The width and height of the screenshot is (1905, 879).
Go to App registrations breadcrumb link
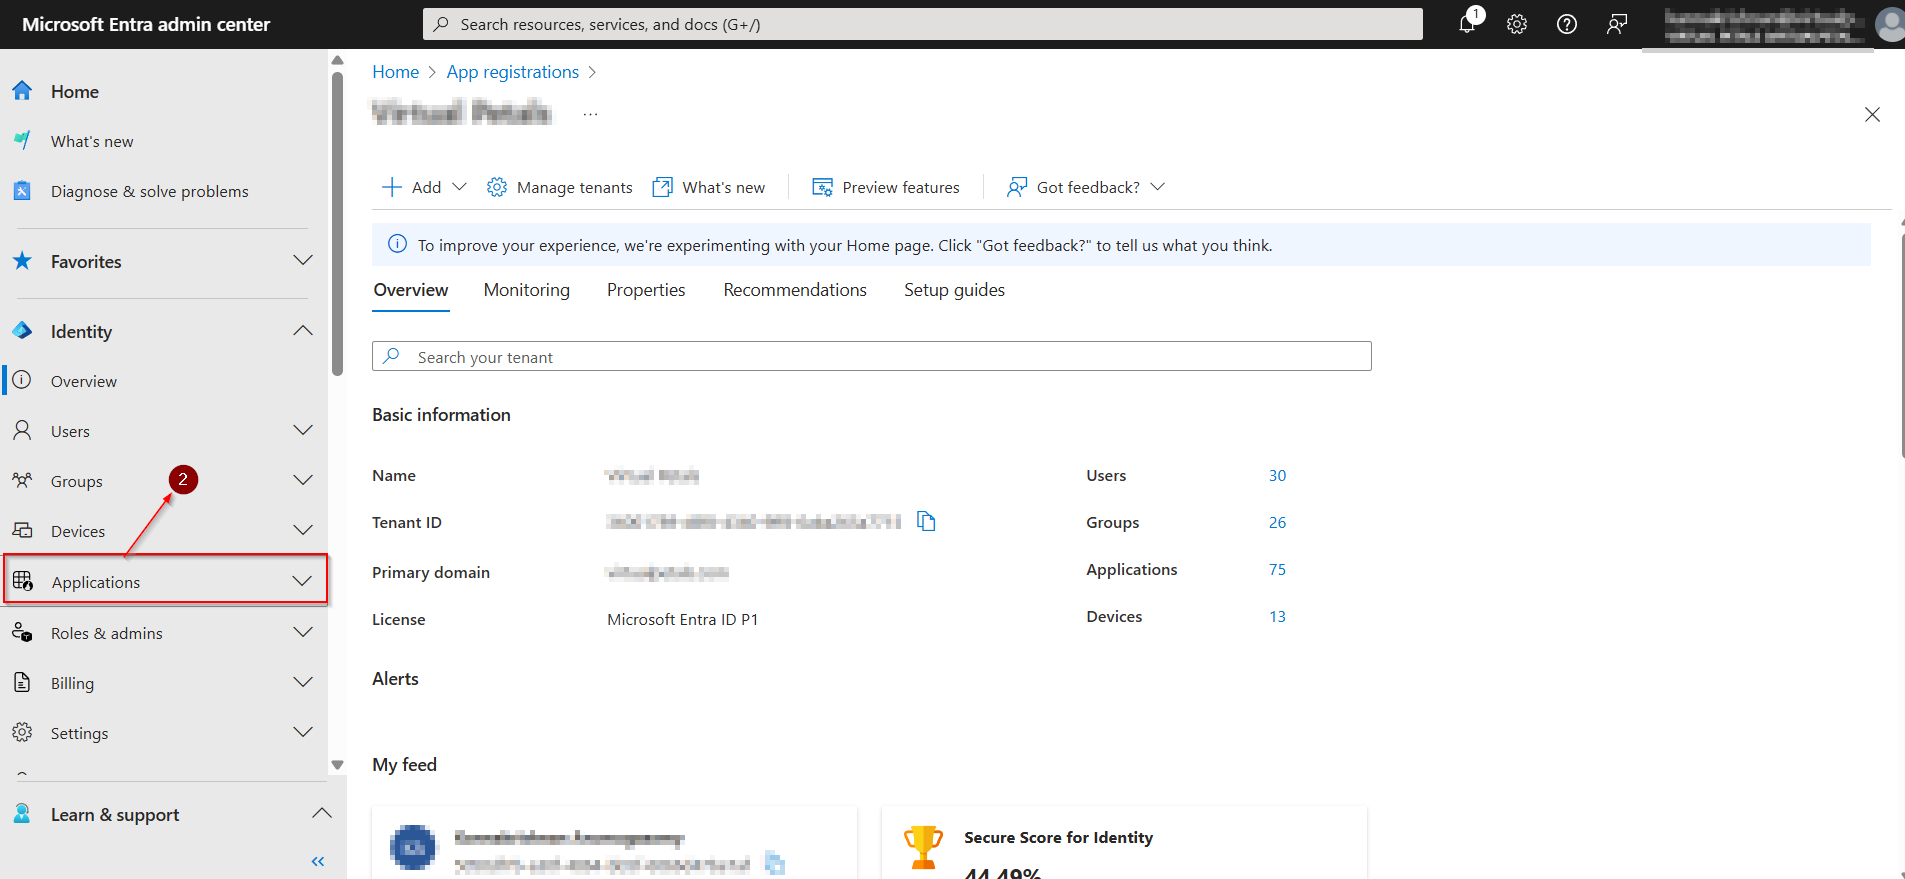(513, 72)
